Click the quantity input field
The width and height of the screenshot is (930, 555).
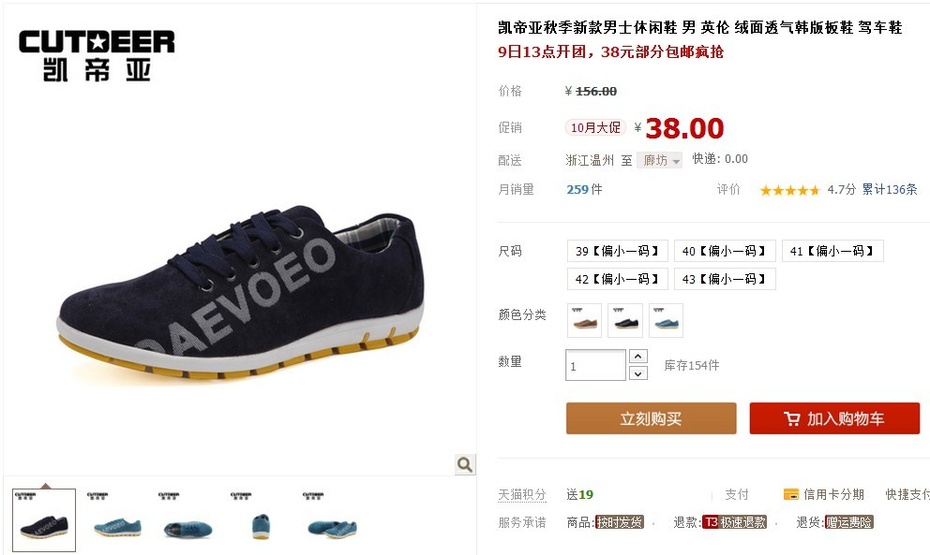(595, 365)
